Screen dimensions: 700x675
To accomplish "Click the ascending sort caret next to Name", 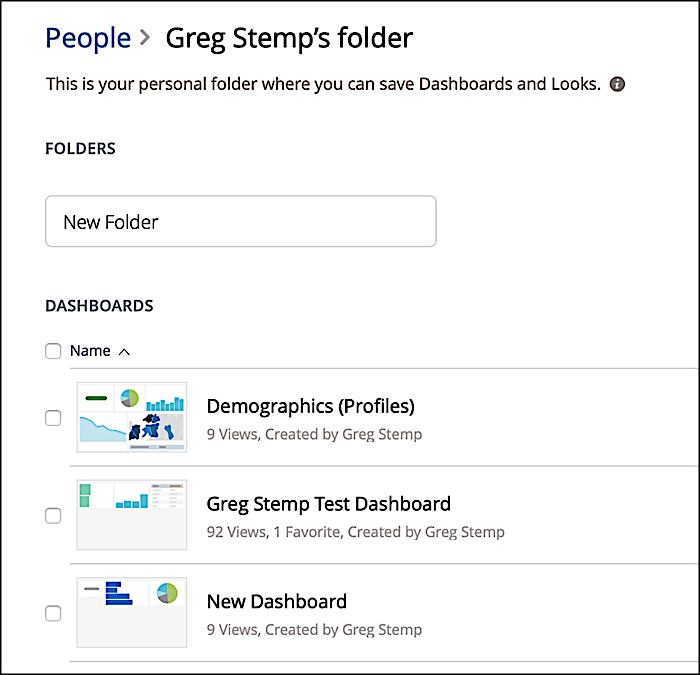I will click(124, 351).
